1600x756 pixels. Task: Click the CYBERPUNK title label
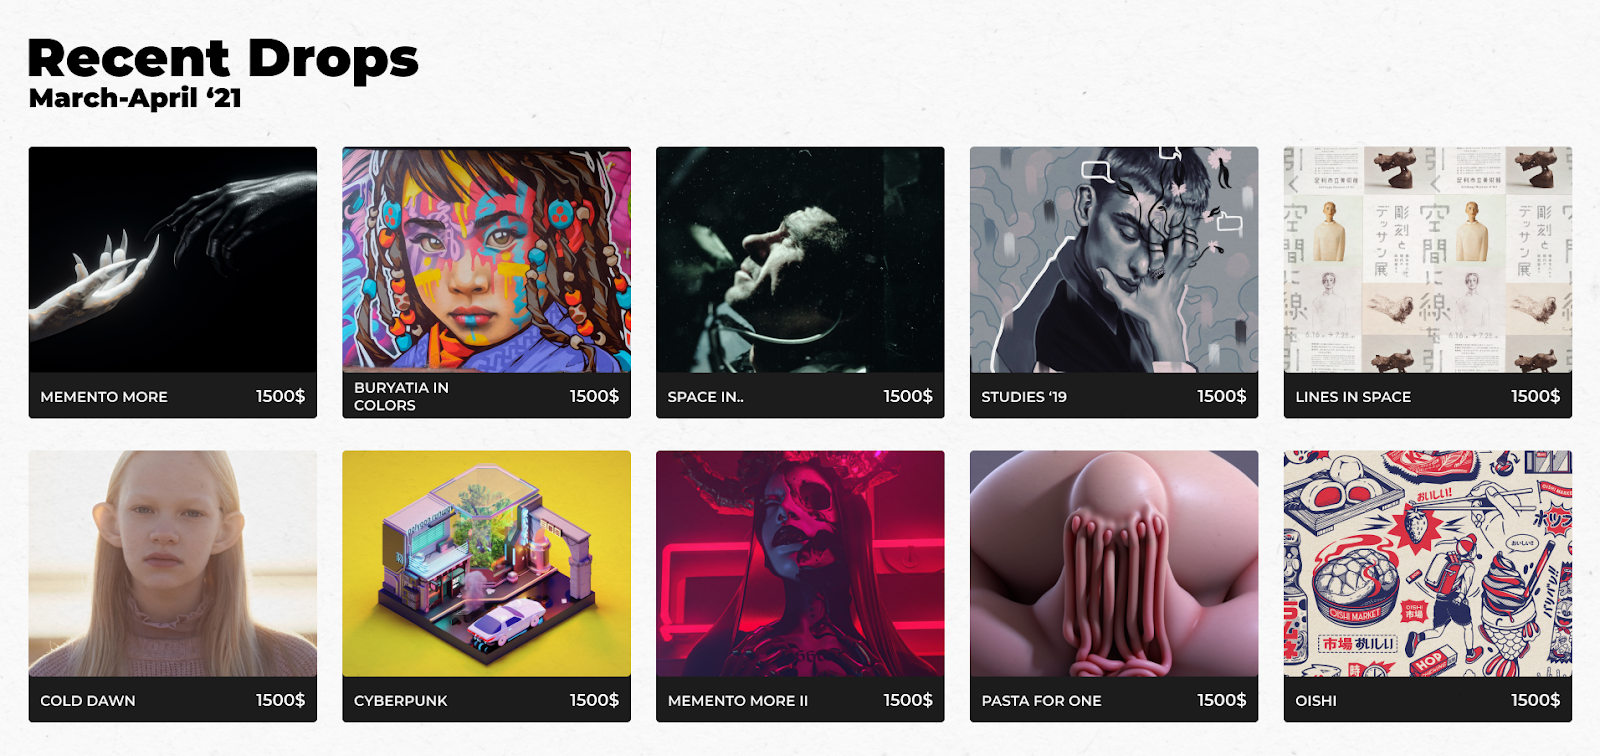tap(401, 701)
